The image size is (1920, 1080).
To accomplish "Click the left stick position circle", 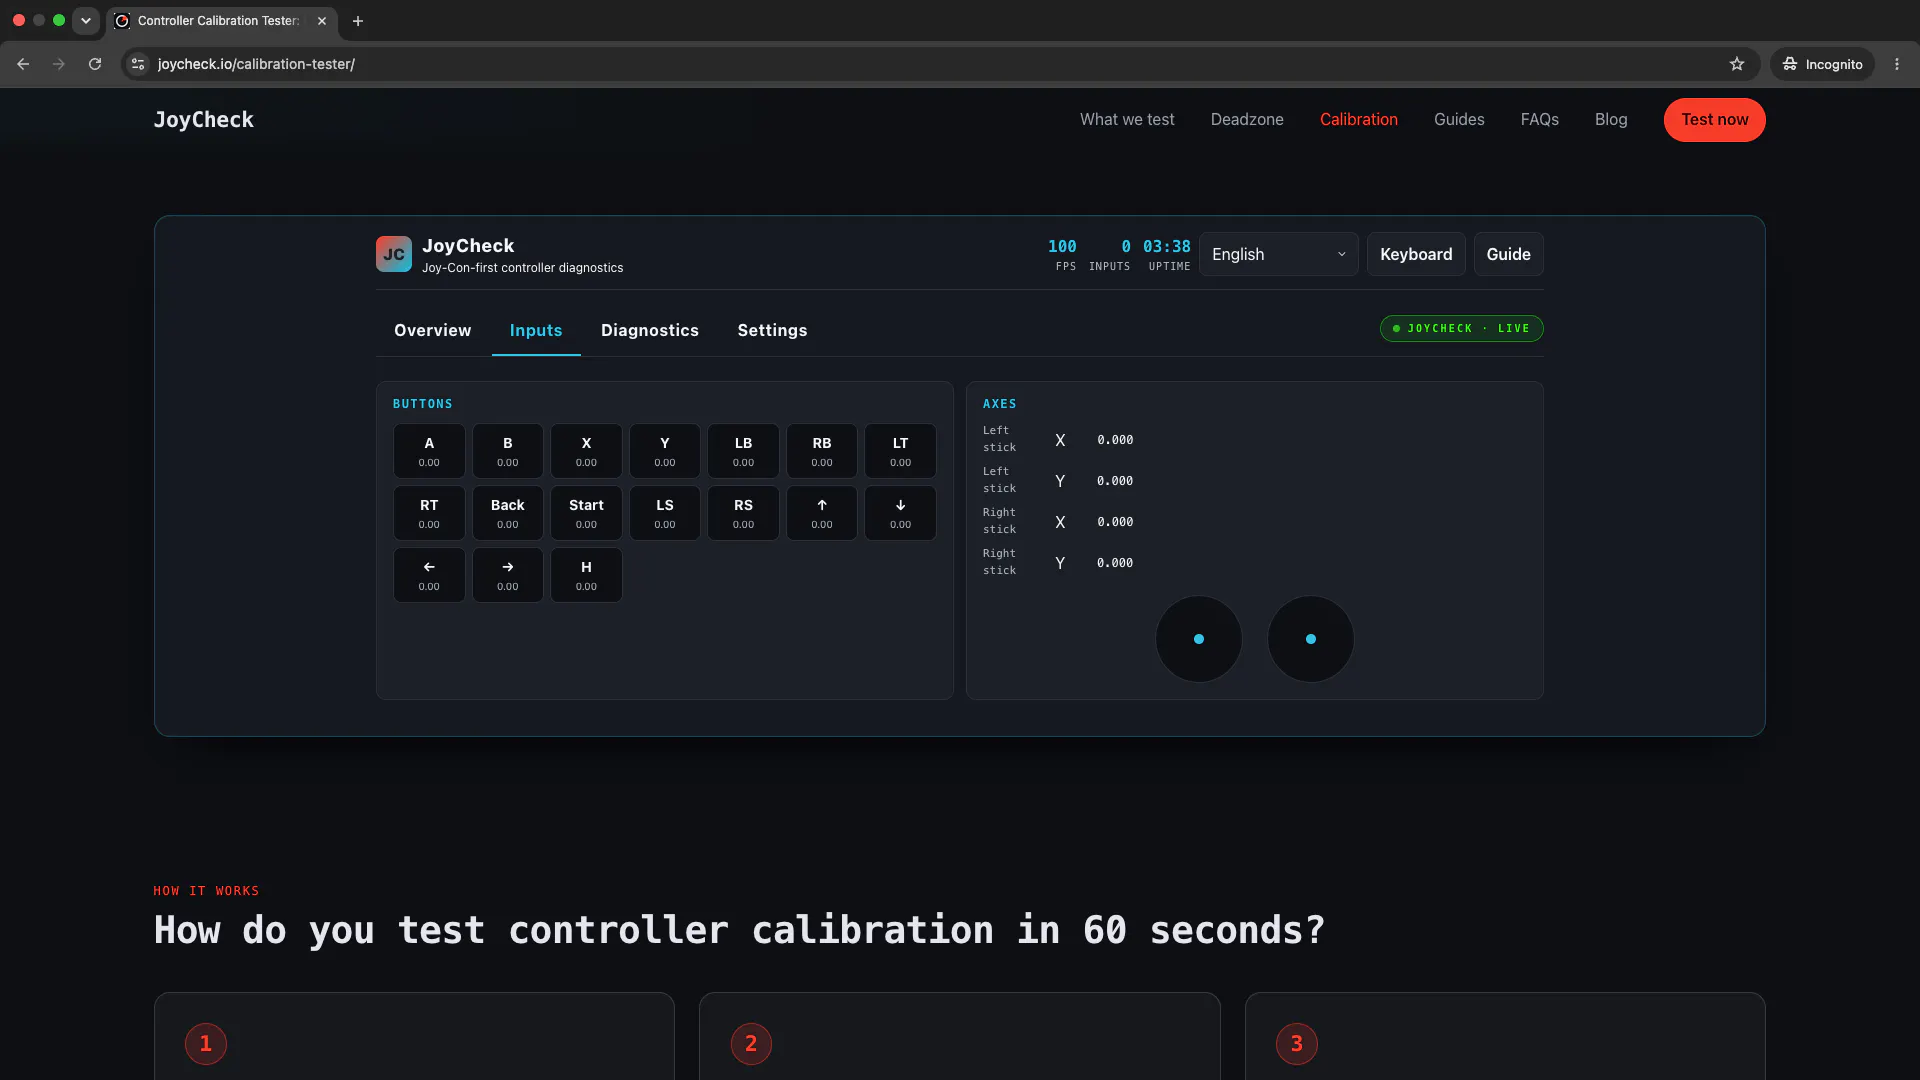I will pyautogui.click(x=1199, y=639).
